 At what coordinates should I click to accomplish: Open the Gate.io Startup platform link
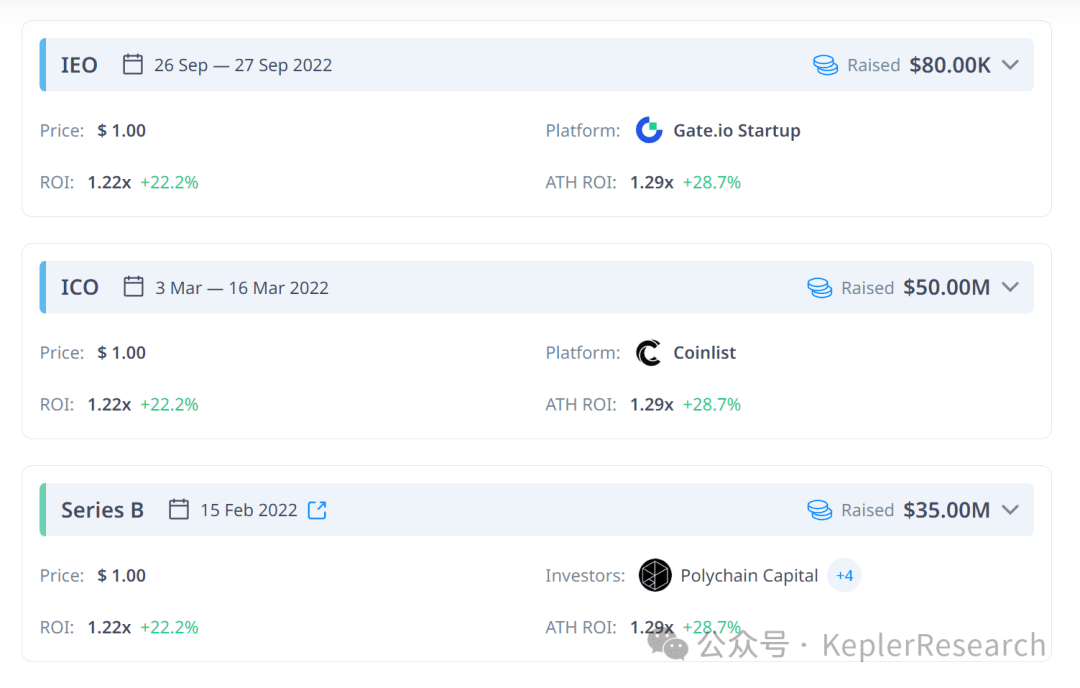(736, 130)
